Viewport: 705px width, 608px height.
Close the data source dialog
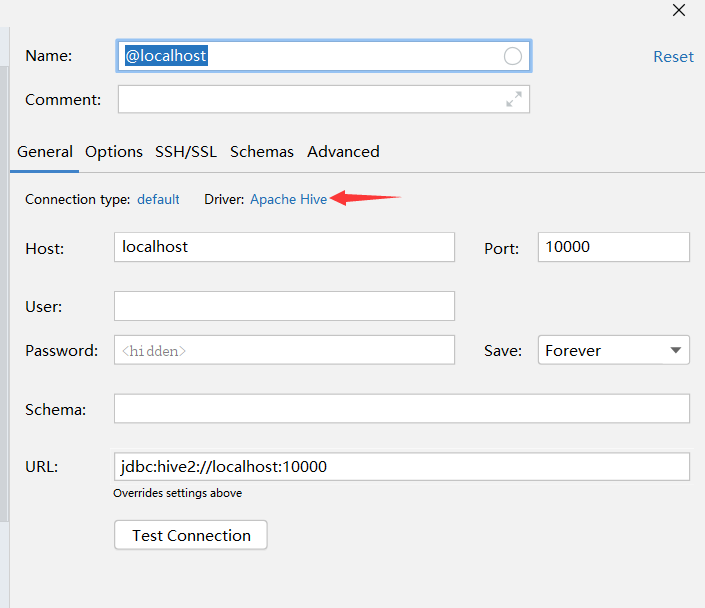(x=679, y=10)
